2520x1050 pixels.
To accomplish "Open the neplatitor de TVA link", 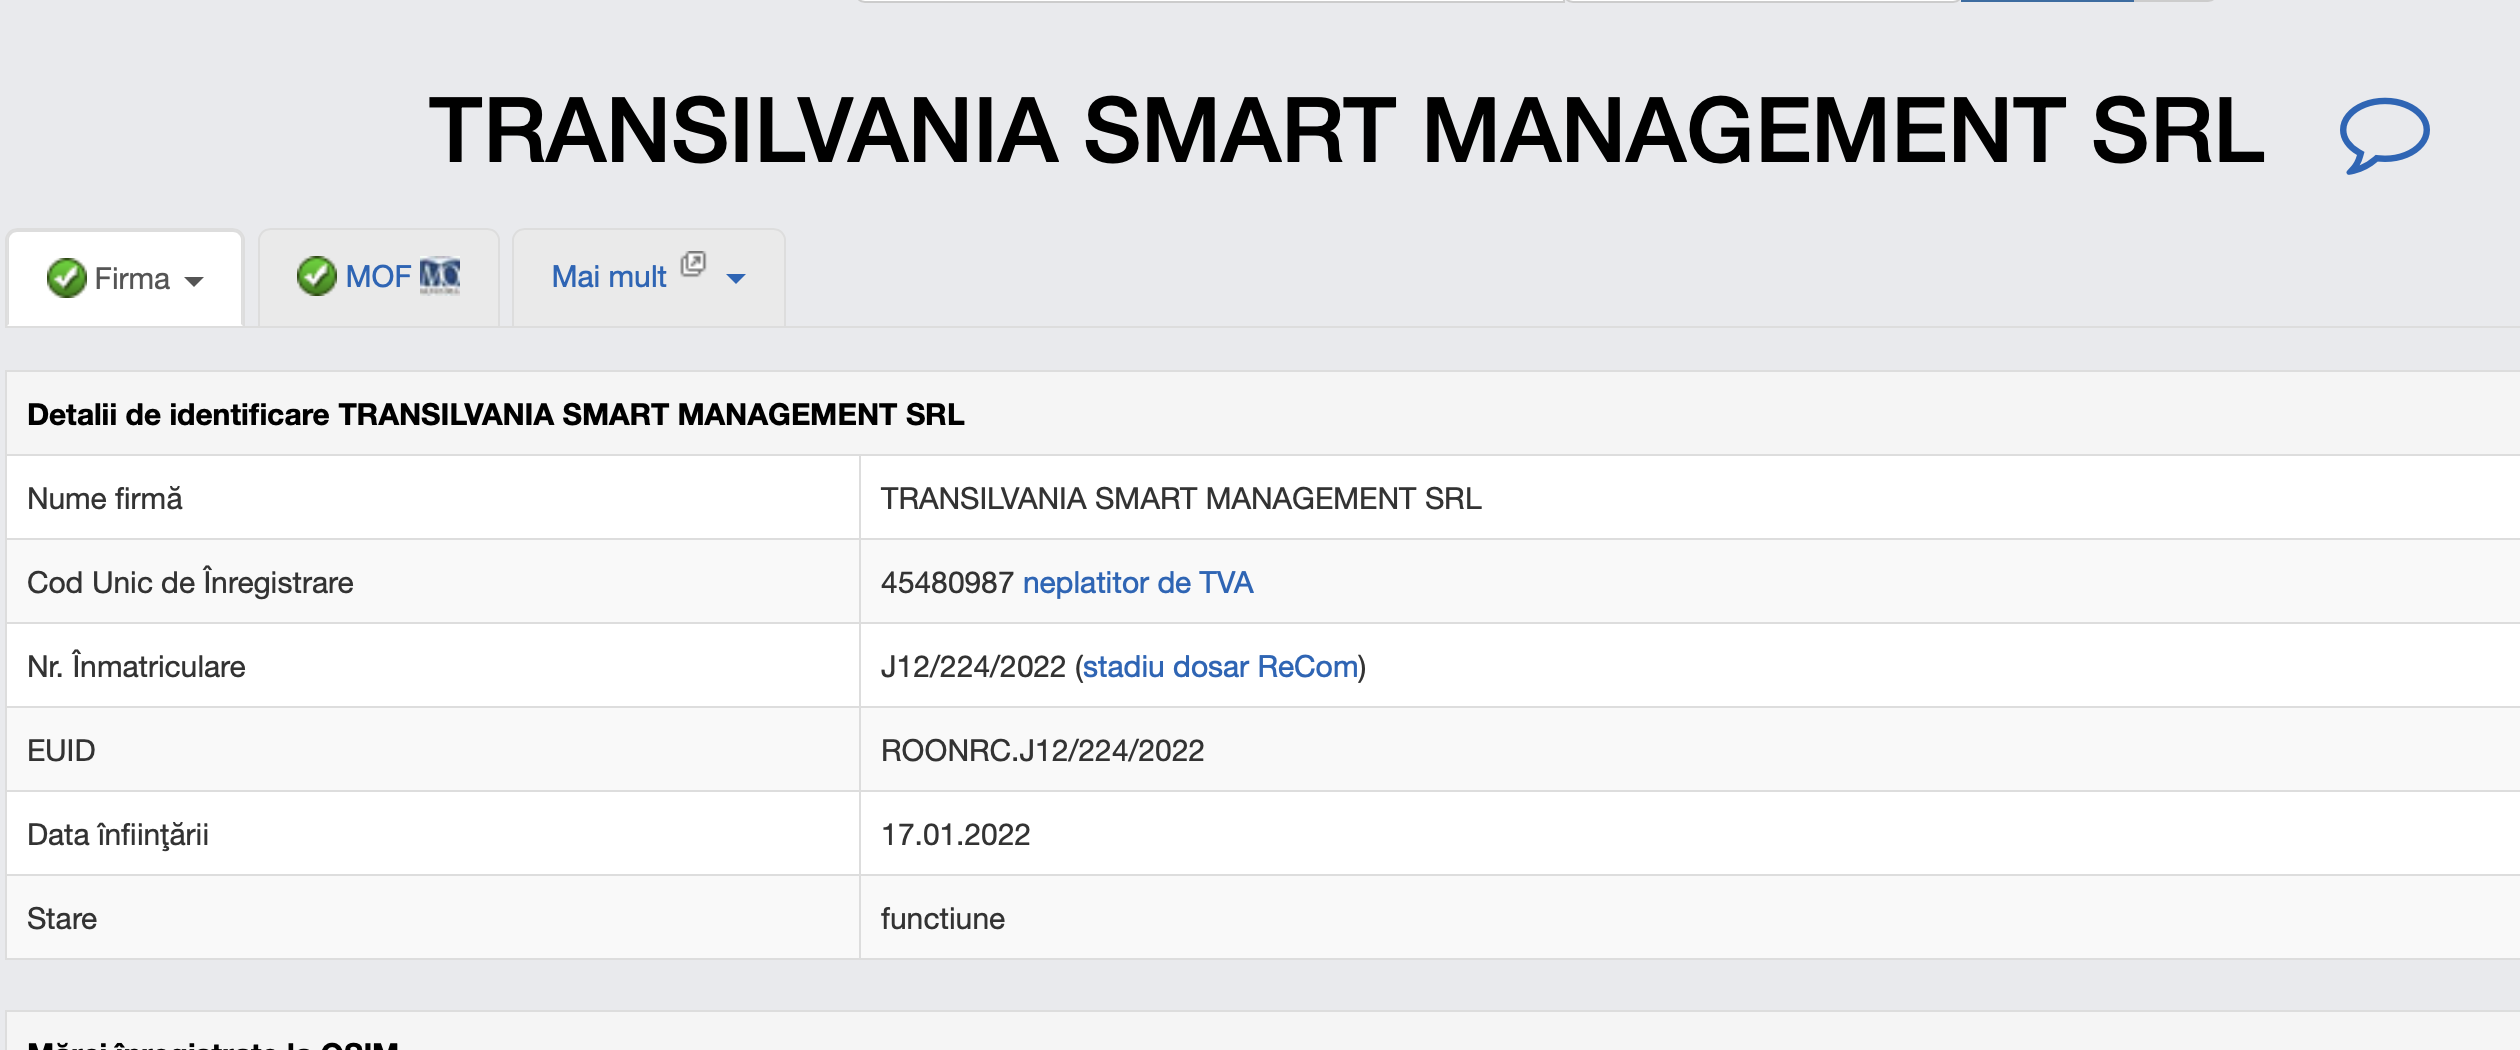I will pyautogui.click(x=1137, y=583).
